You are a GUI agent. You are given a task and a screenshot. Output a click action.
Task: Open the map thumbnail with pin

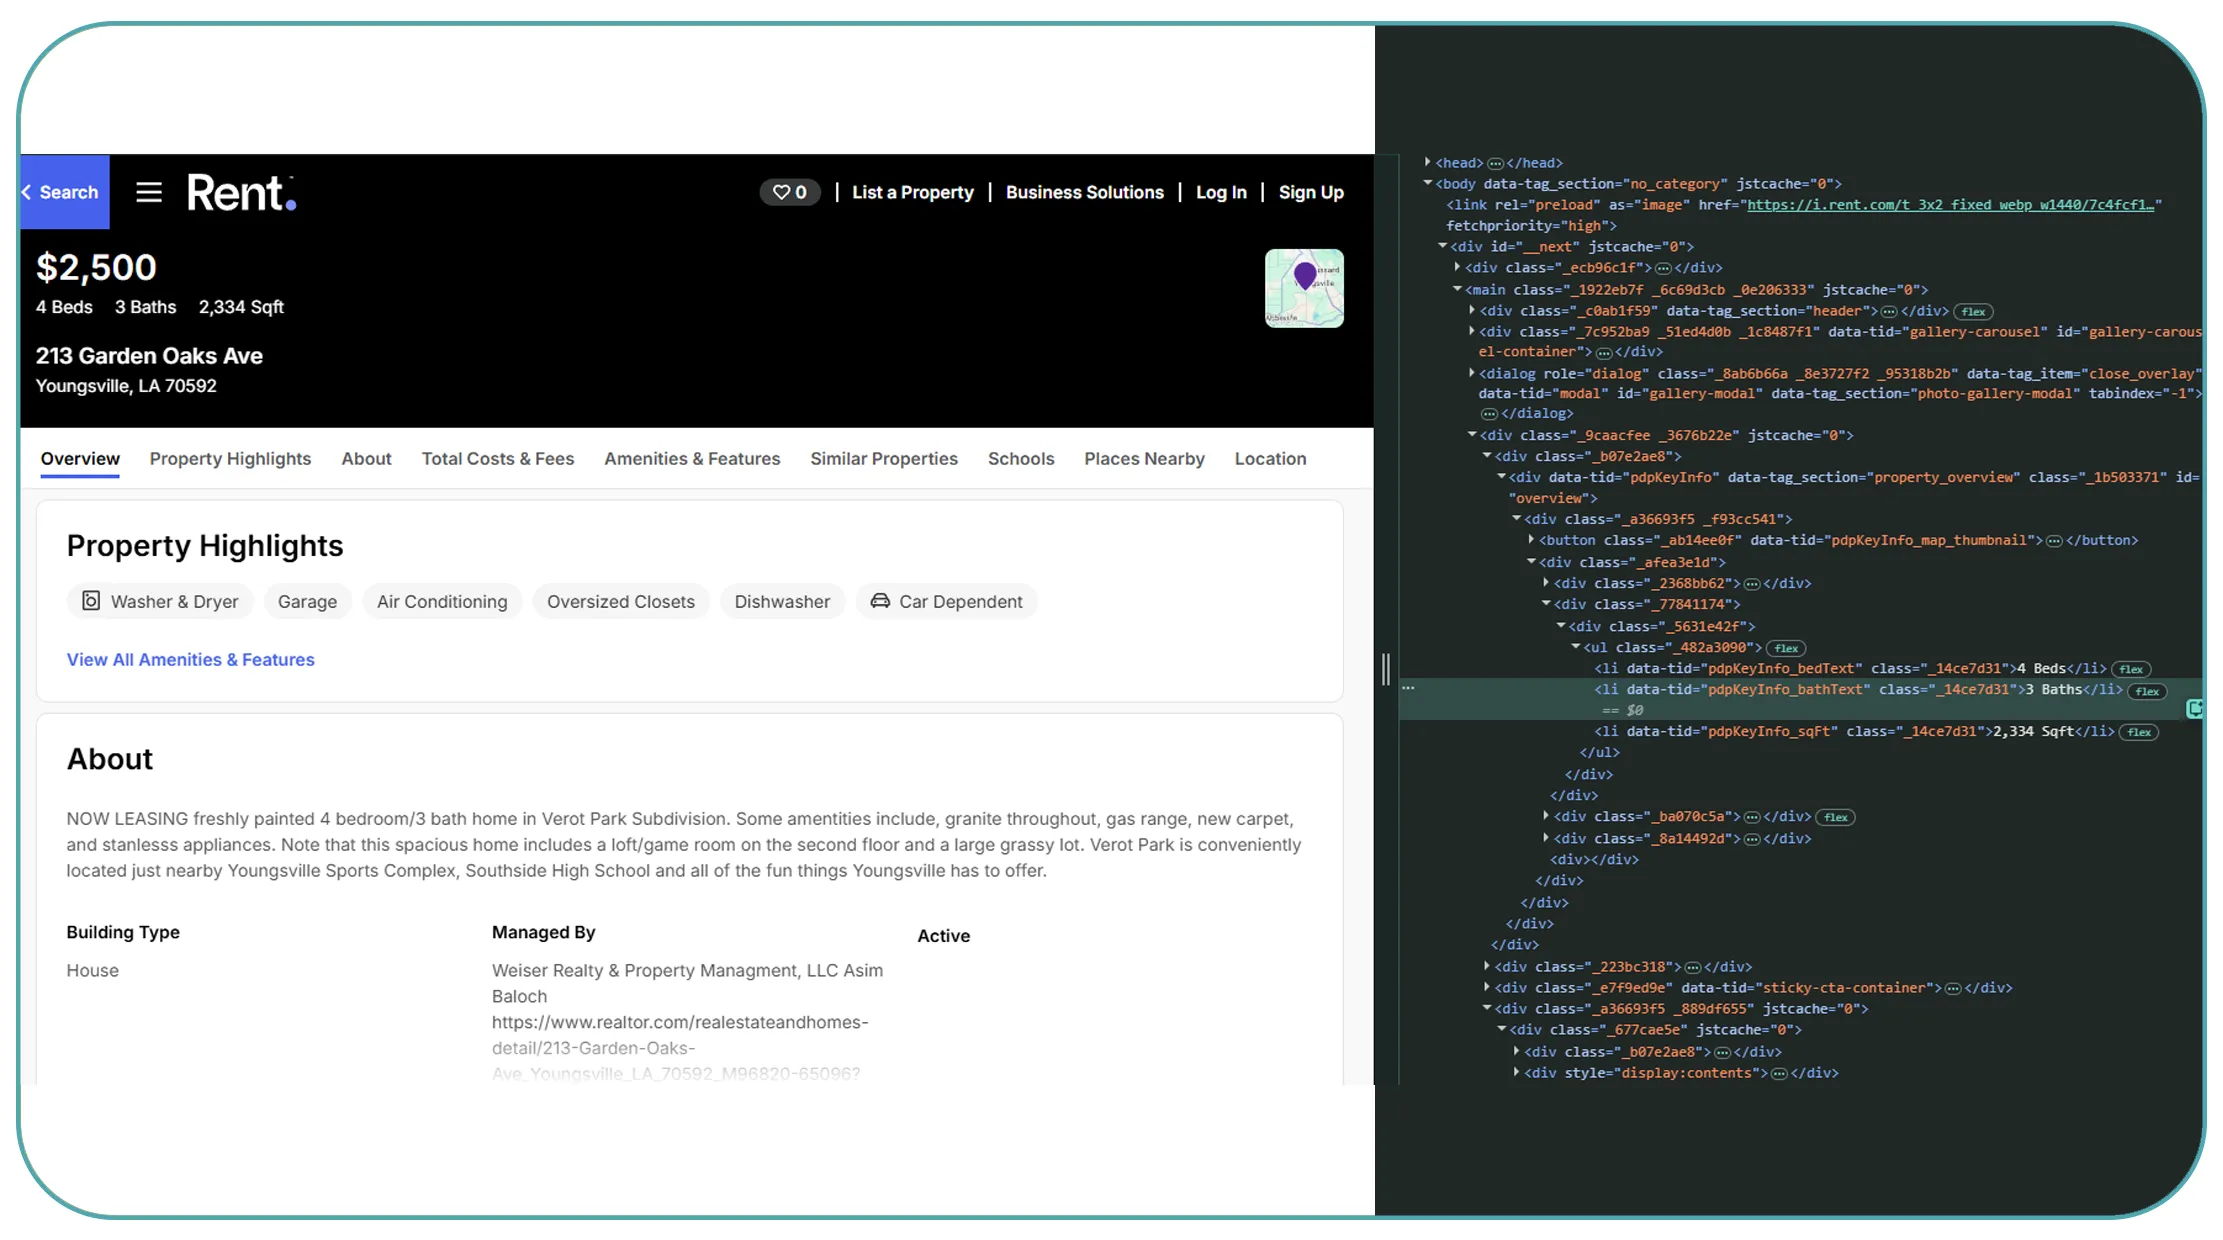click(x=1304, y=288)
